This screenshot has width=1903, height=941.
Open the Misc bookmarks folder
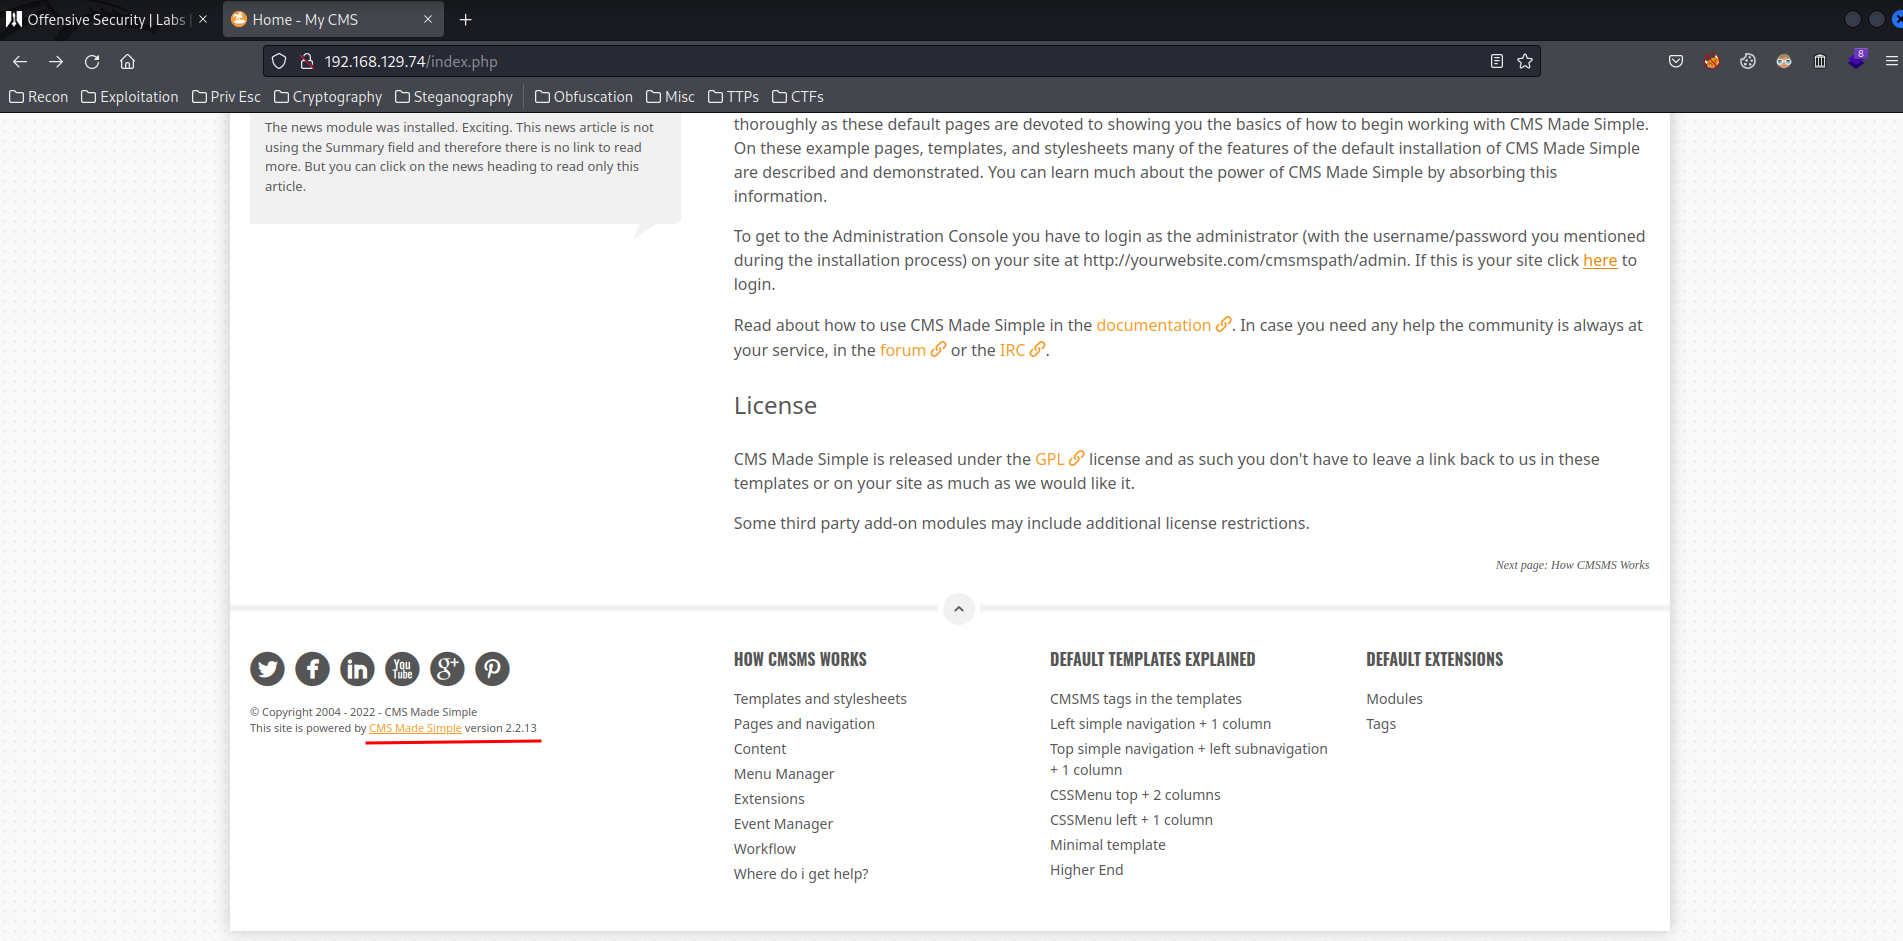[x=670, y=97]
